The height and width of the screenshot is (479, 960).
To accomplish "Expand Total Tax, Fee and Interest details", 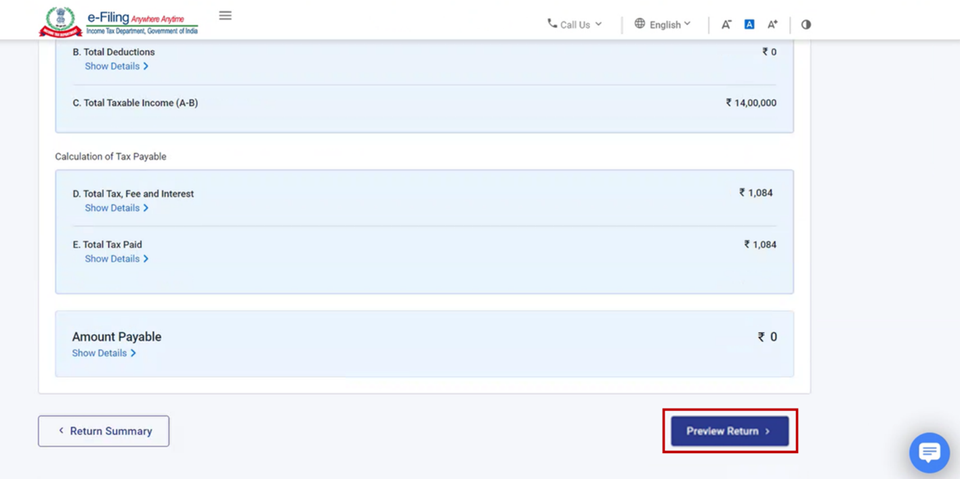I will 116,208.
